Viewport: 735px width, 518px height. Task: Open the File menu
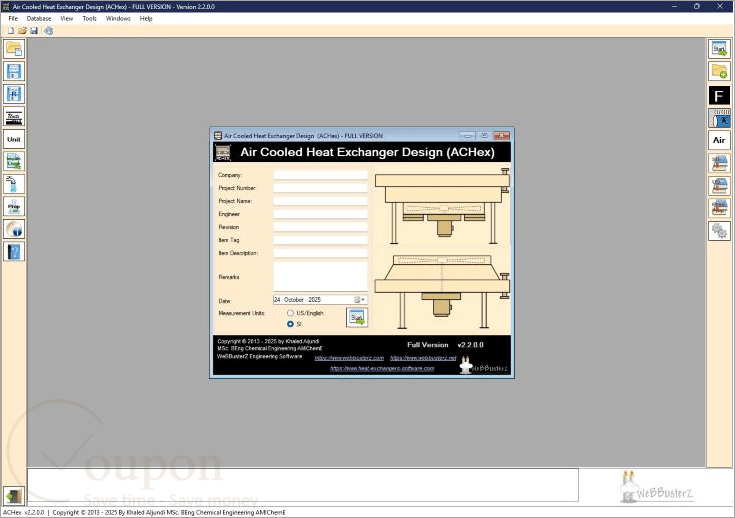coord(13,18)
